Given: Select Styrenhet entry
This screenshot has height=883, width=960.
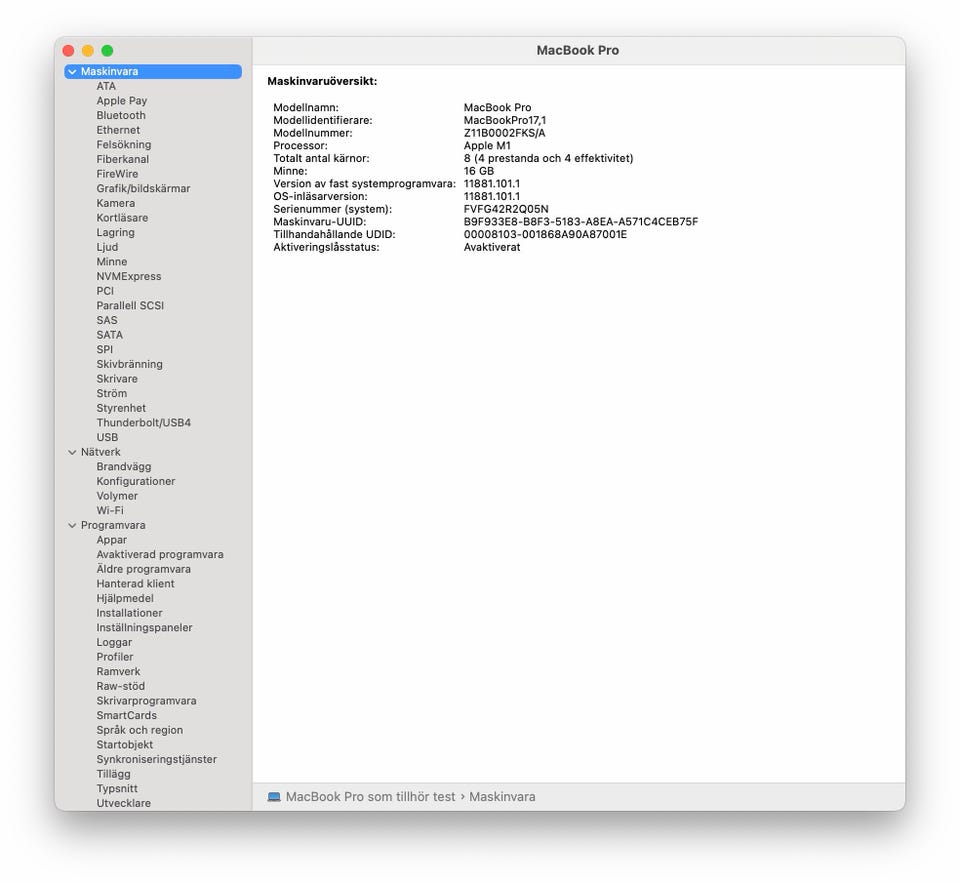Looking at the screenshot, I should [x=121, y=408].
